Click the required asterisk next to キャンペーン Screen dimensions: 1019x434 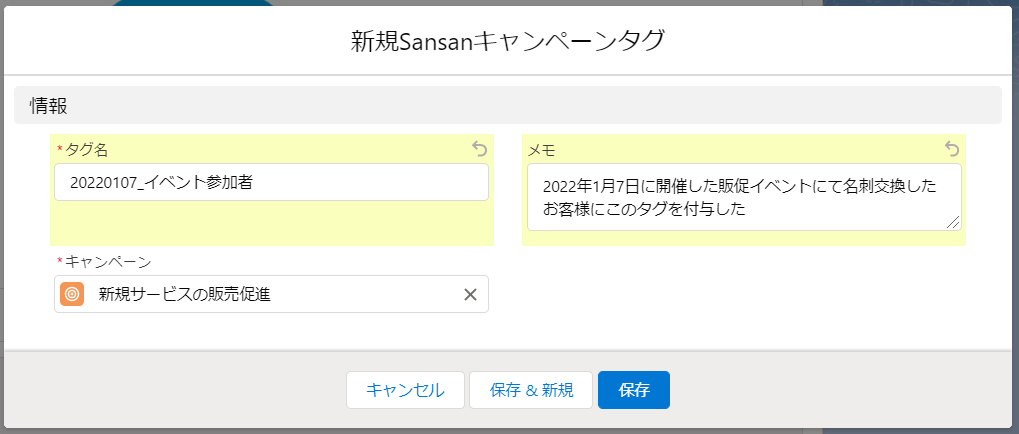coord(60,262)
